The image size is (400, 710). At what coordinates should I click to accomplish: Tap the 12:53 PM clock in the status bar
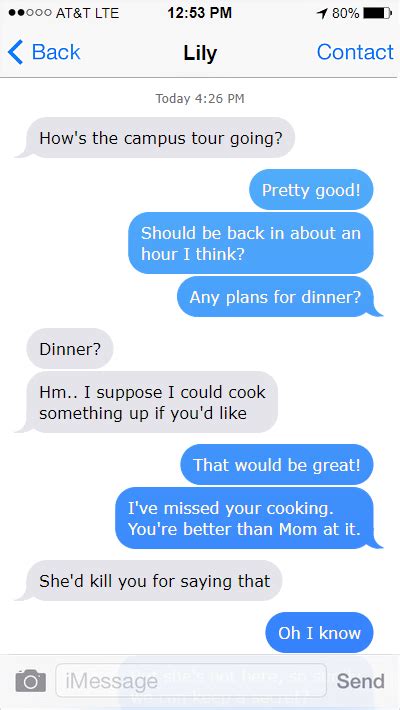click(x=199, y=13)
